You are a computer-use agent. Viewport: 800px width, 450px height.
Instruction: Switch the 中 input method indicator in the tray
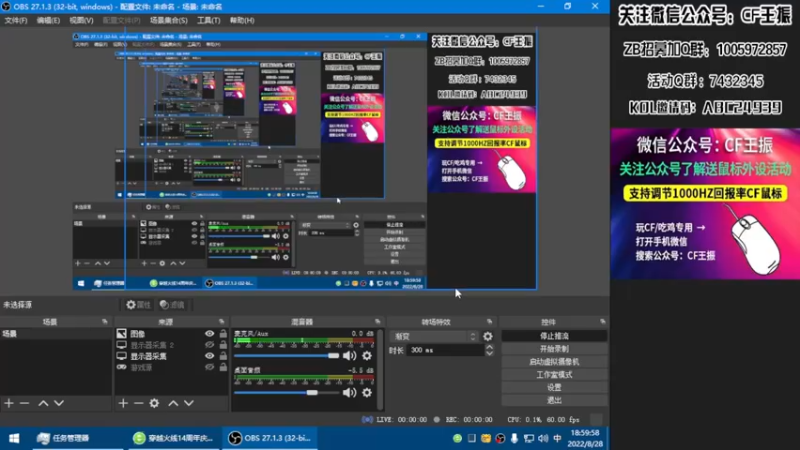(x=557, y=438)
